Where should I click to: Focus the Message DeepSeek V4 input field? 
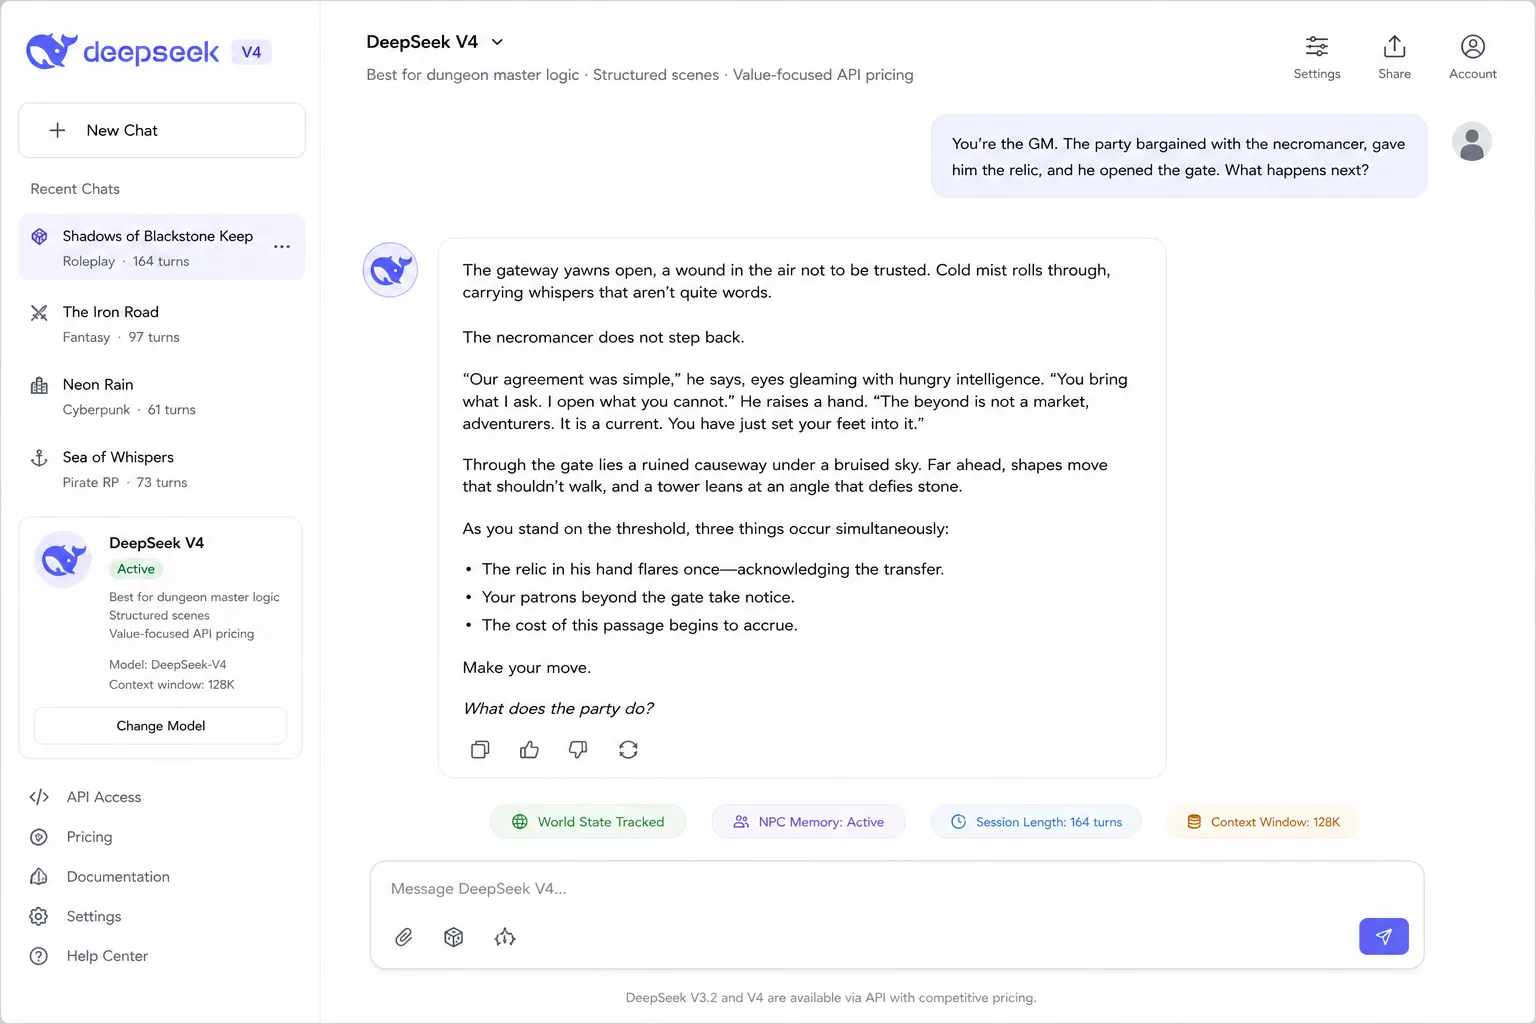tap(896, 889)
